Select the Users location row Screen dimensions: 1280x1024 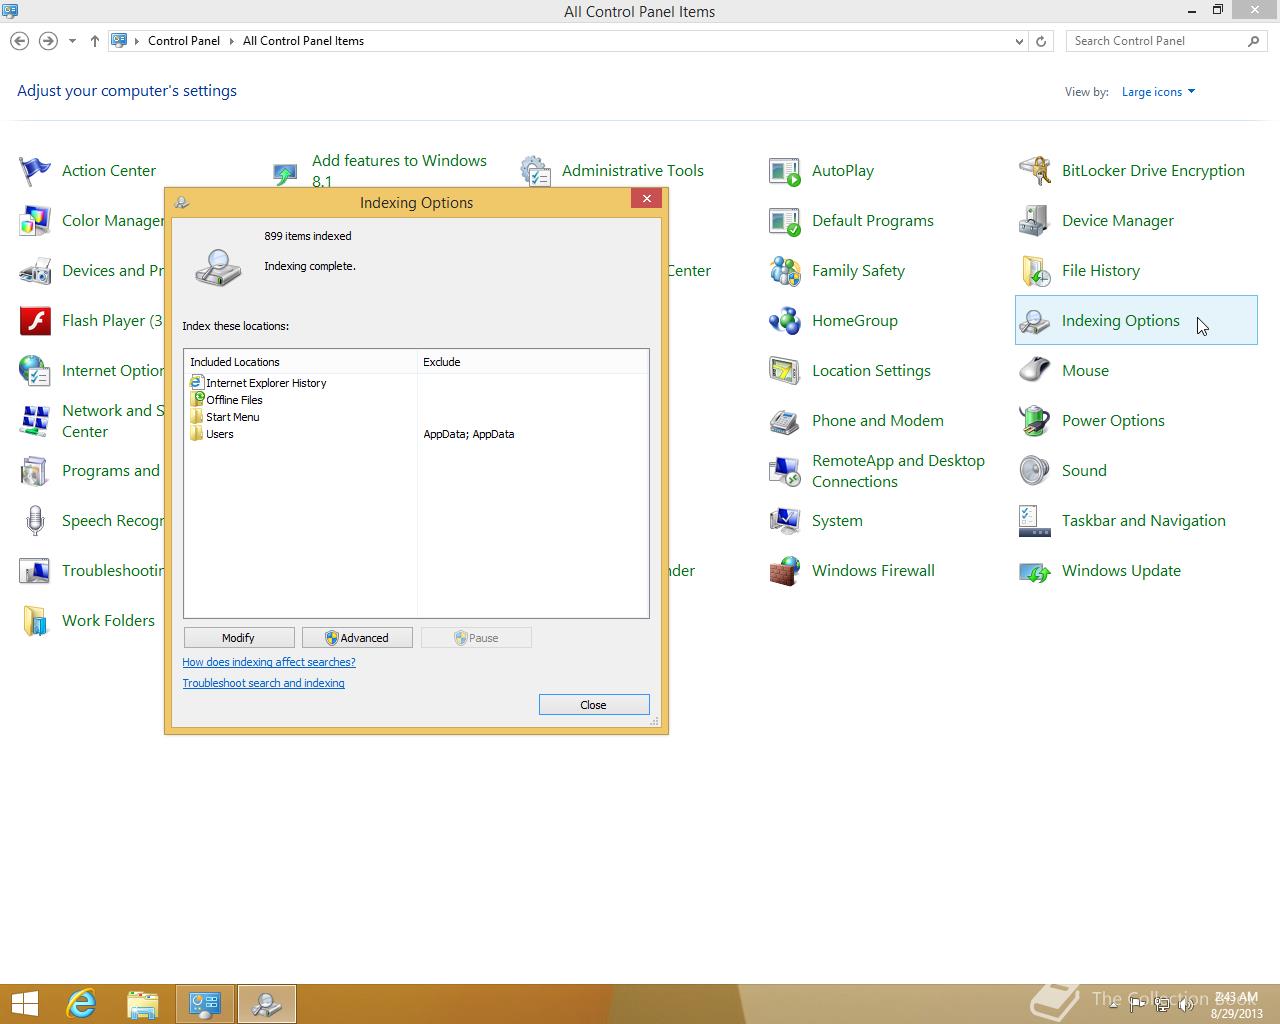(417, 434)
